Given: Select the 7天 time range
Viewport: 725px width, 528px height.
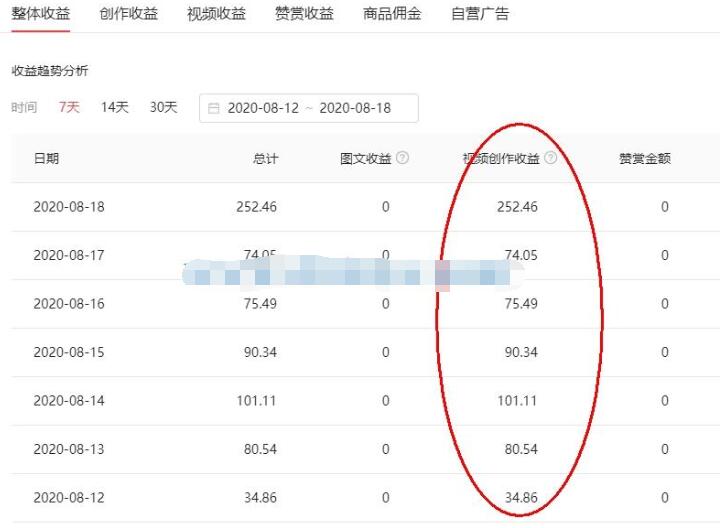Looking at the screenshot, I should pyautogui.click(x=69, y=107).
